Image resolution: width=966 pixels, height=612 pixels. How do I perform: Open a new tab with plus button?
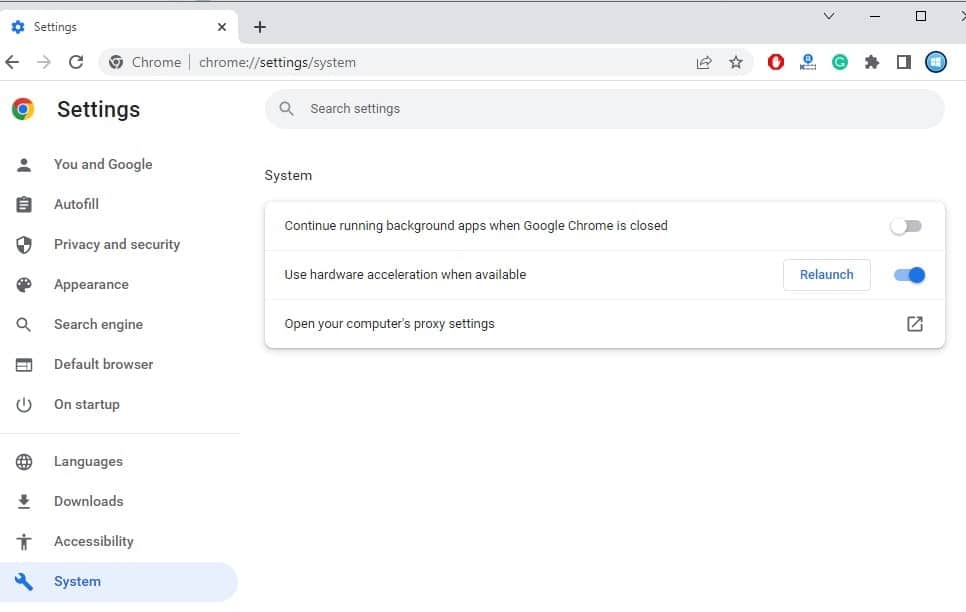point(260,27)
